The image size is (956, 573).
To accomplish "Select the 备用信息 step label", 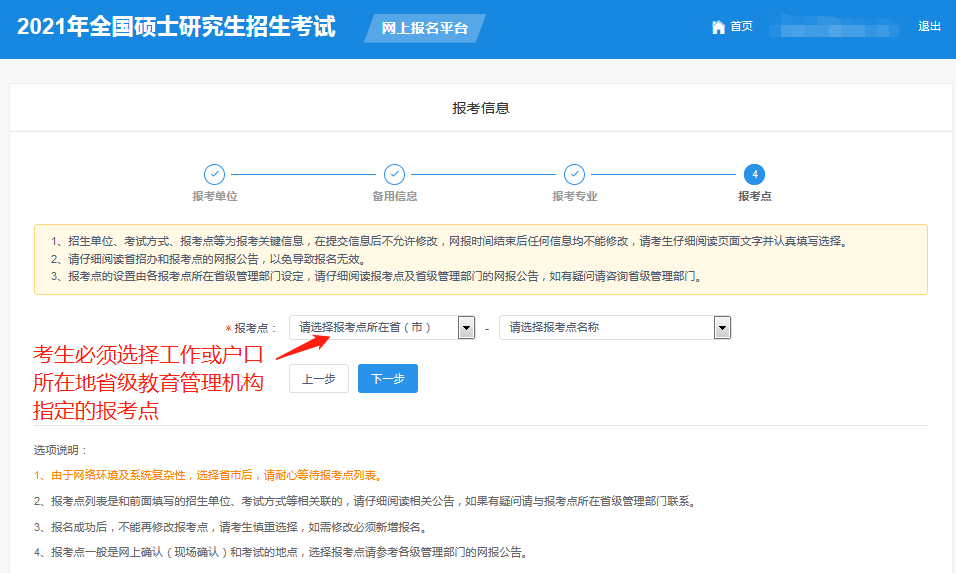I will point(394,196).
